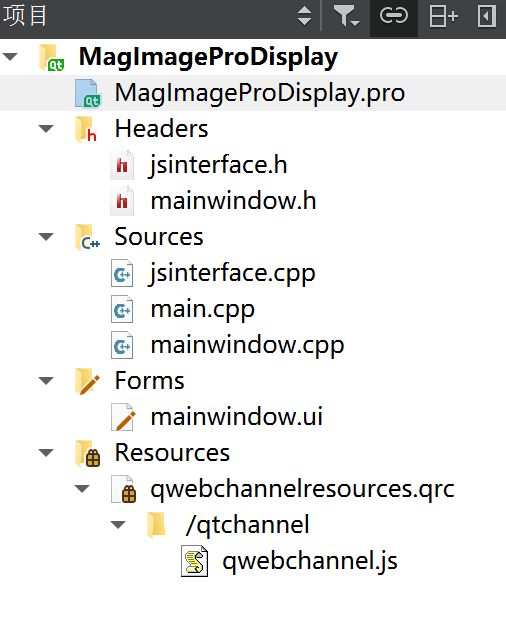Open mainwindow.ui
Screen dimensions: 506x627
pyautogui.click(x=236, y=417)
